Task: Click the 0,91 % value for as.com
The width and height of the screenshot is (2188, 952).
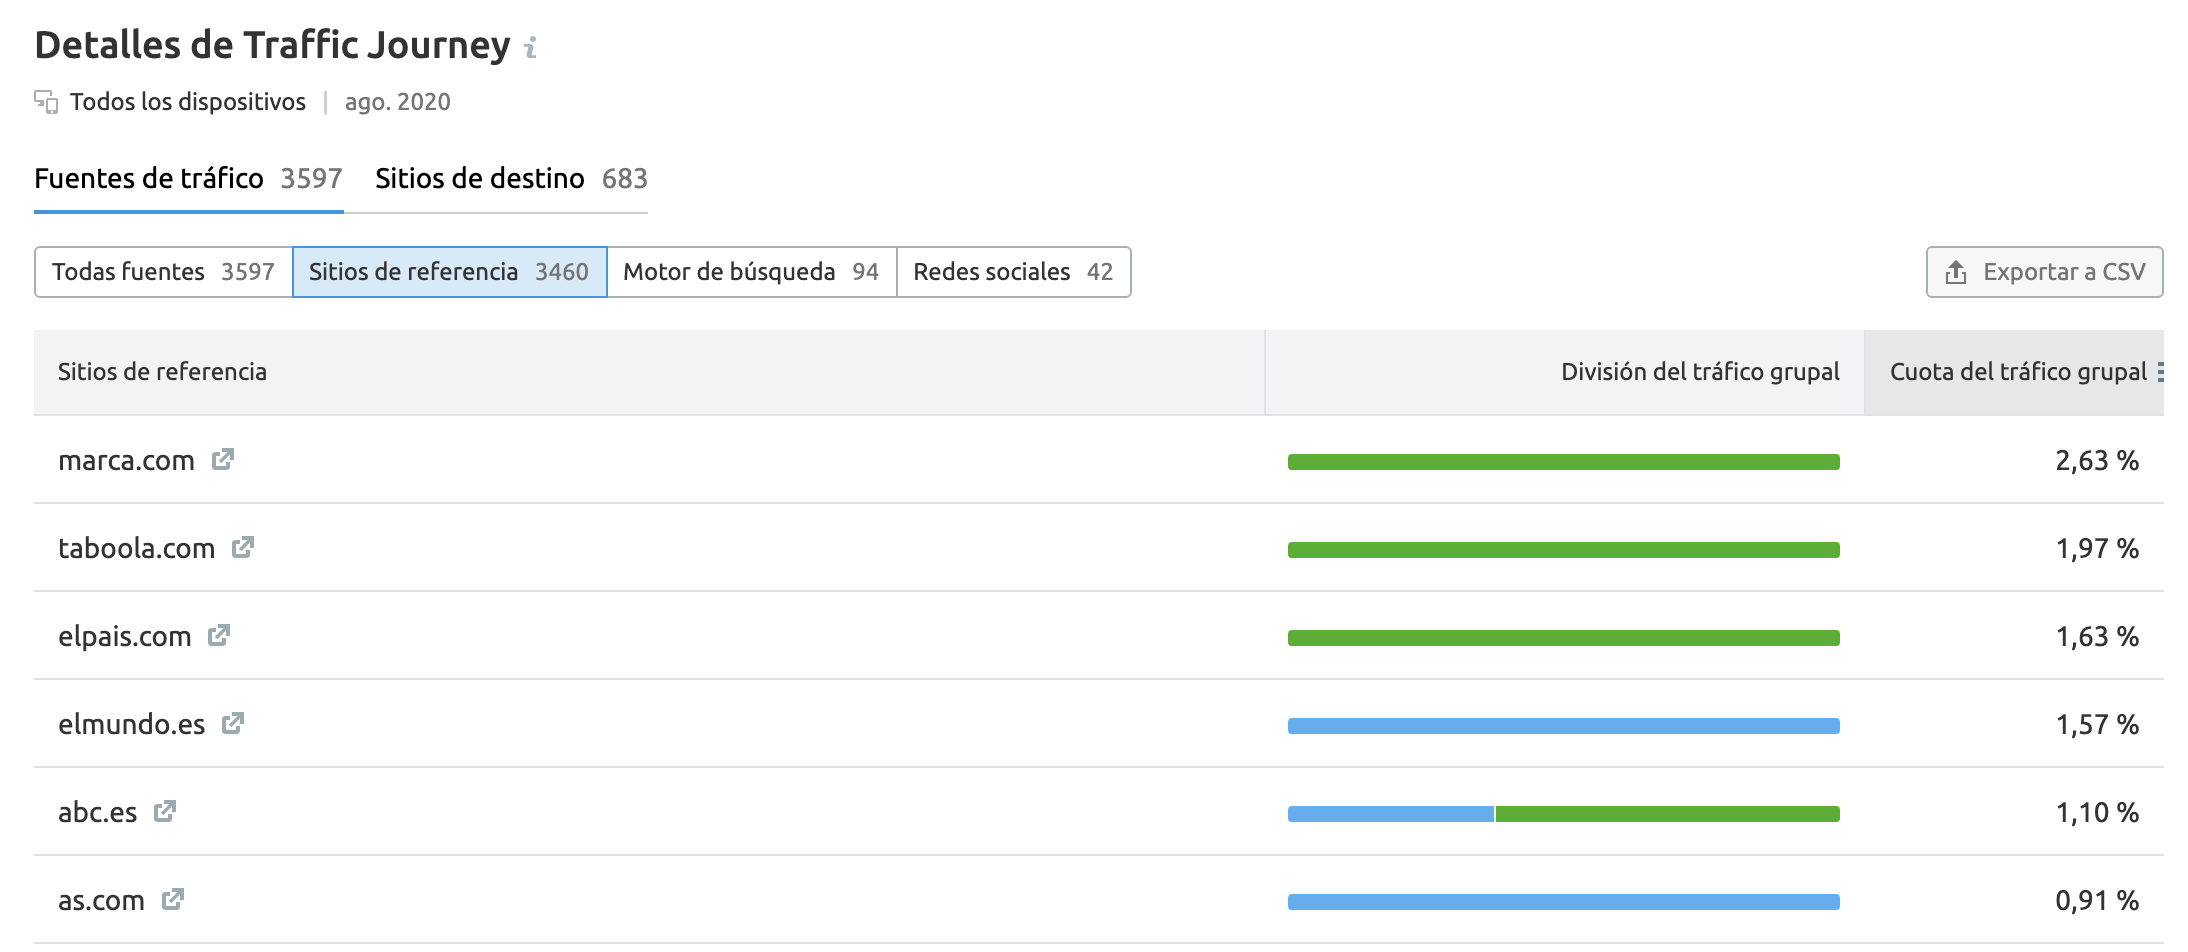Action: click(x=2097, y=901)
